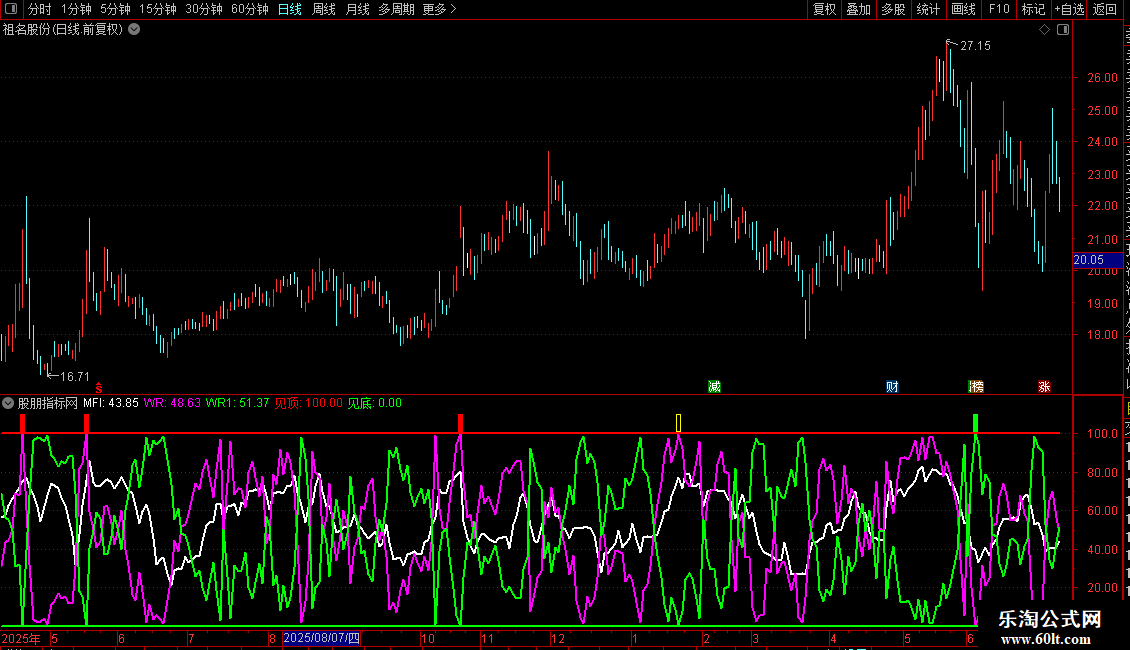Click the 100.0 indicator axis label

click(x=1102, y=434)
